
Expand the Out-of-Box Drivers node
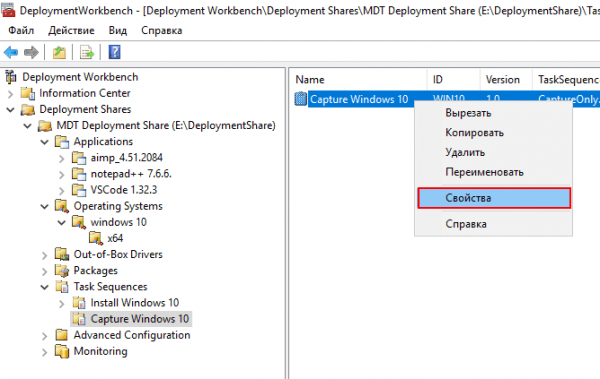[x=45, y=255]
